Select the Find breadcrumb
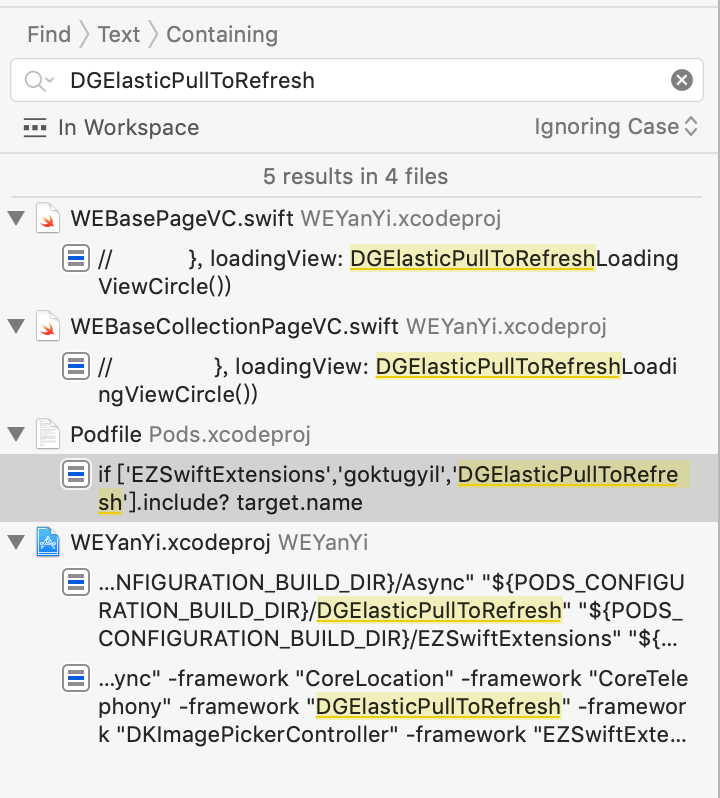 tap(49, 35)
